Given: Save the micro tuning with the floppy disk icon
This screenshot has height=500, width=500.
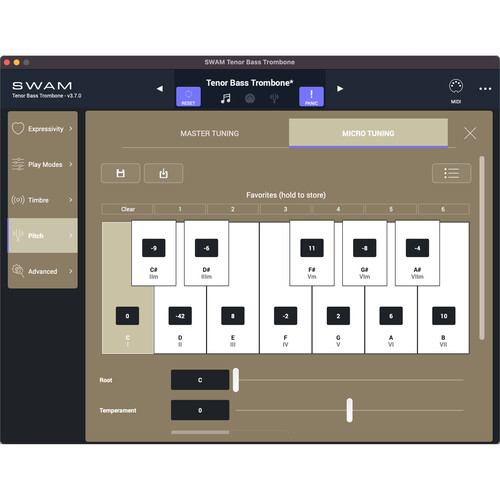Looking at the screenshot, I should coord(120,173).
